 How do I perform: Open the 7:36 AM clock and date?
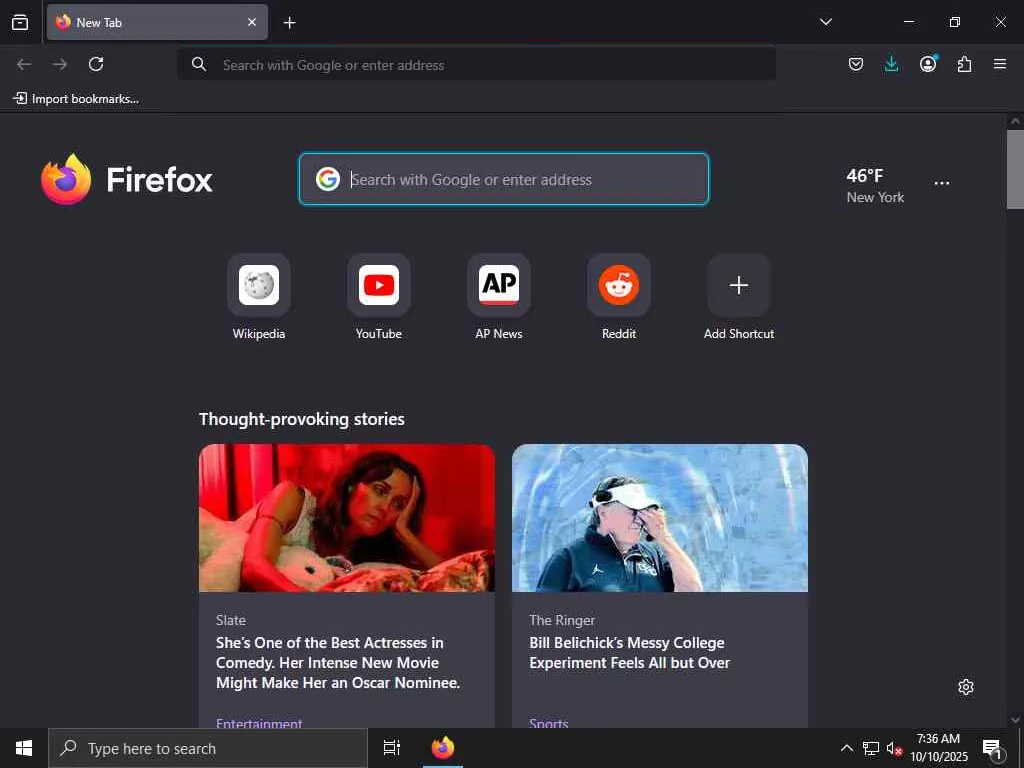click(x=939, y=748)
